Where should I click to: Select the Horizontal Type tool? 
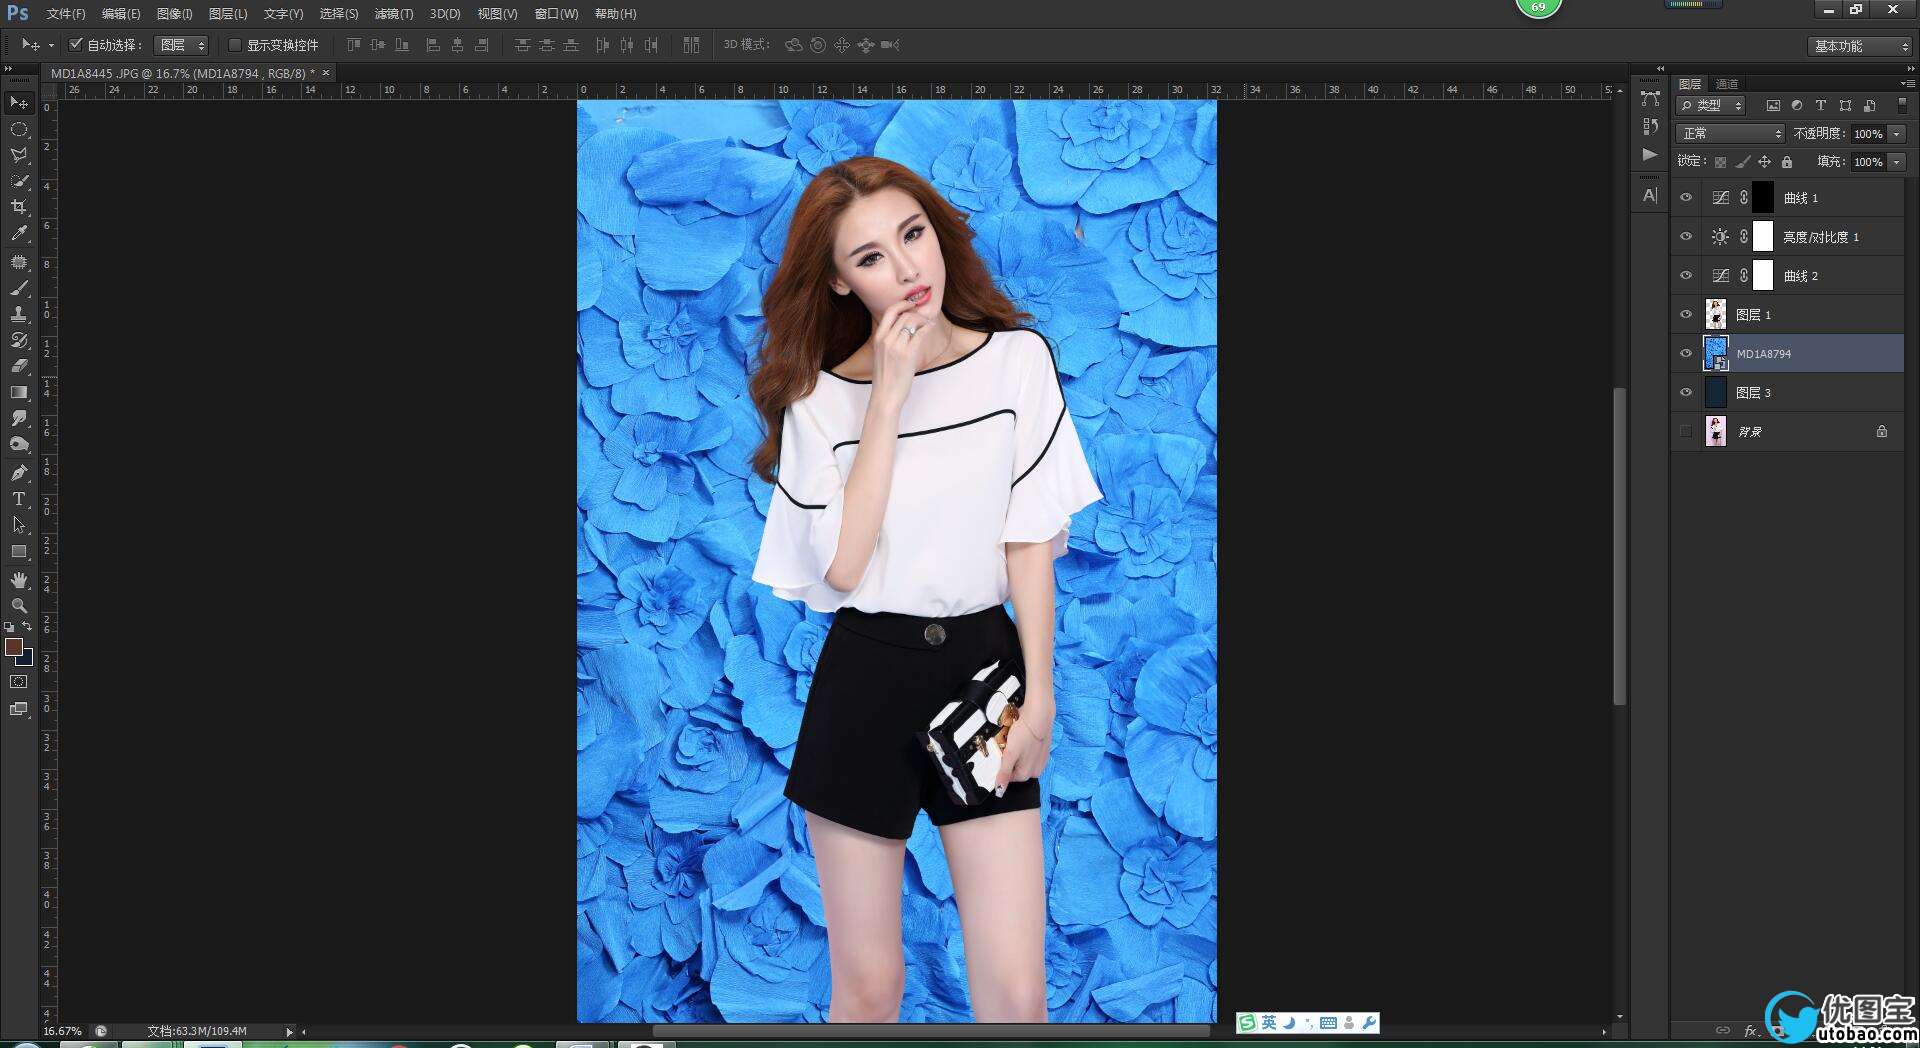coord(18,499)
